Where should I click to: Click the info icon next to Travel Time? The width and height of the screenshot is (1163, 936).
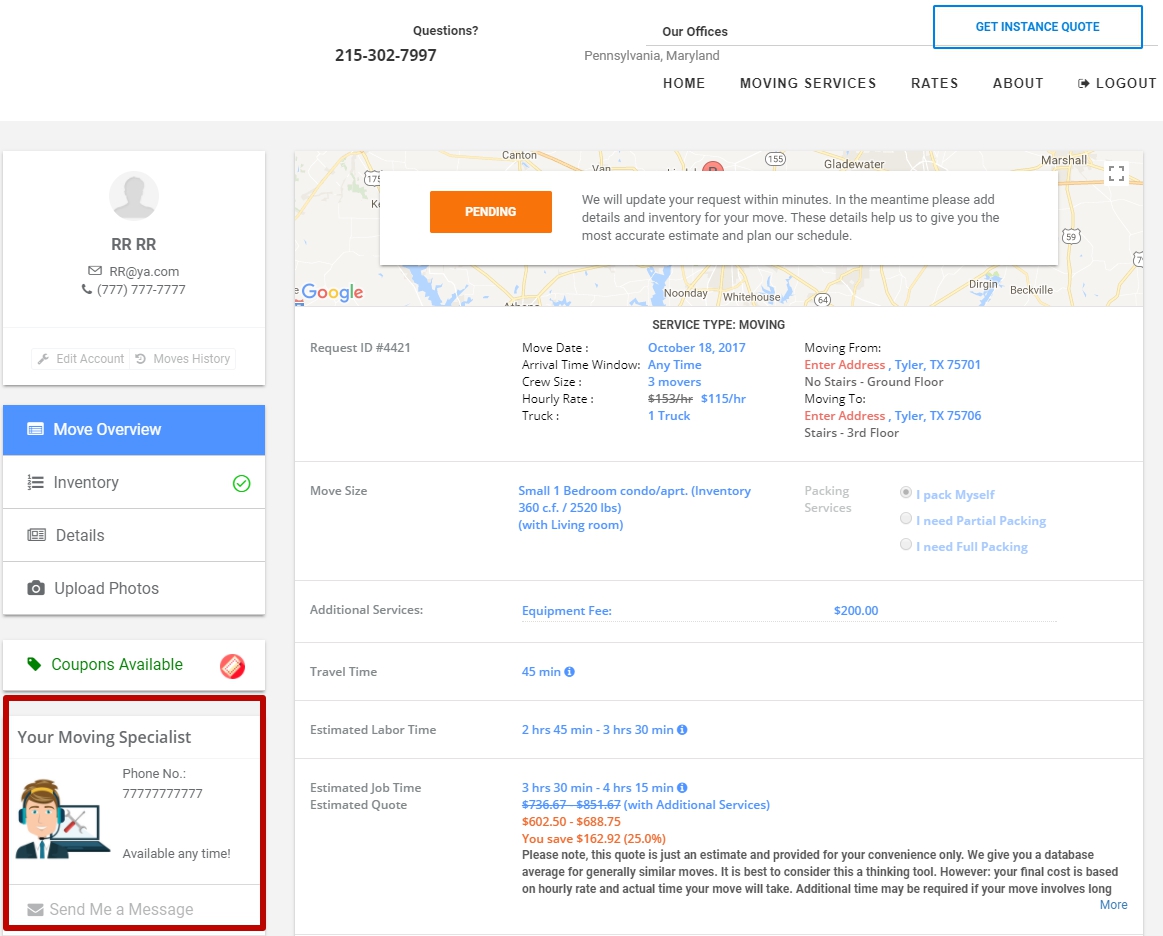[570, 672]
